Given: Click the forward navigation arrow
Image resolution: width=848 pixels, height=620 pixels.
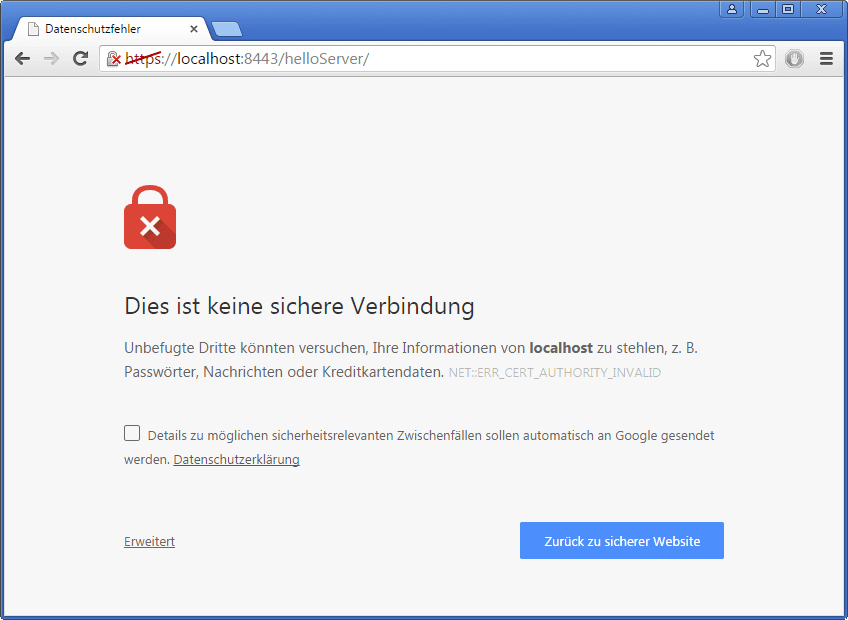Looking at the screenshot, I should coord(51,59).
